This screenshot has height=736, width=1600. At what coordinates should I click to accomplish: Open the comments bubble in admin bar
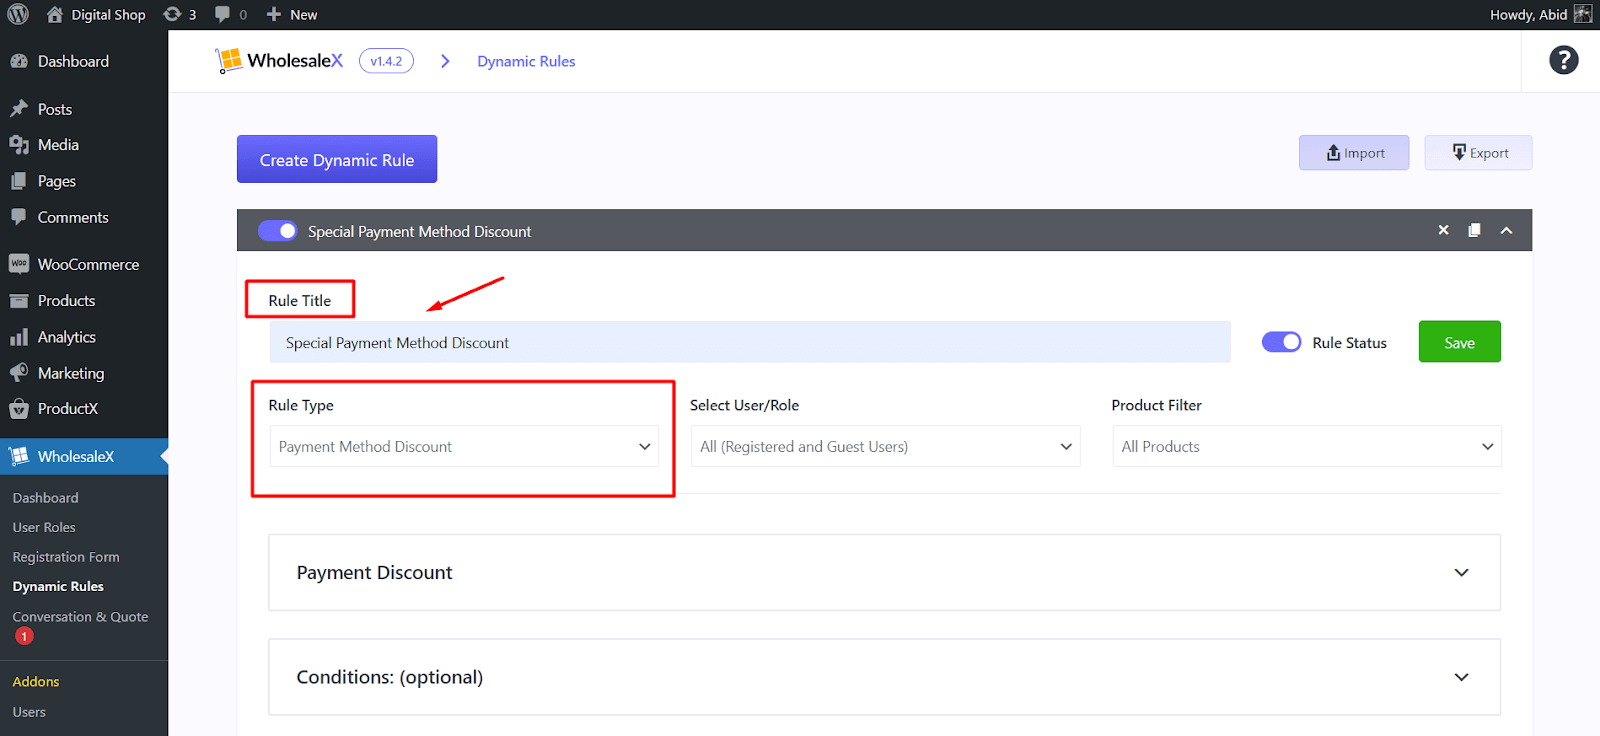(x=222, y=14)
